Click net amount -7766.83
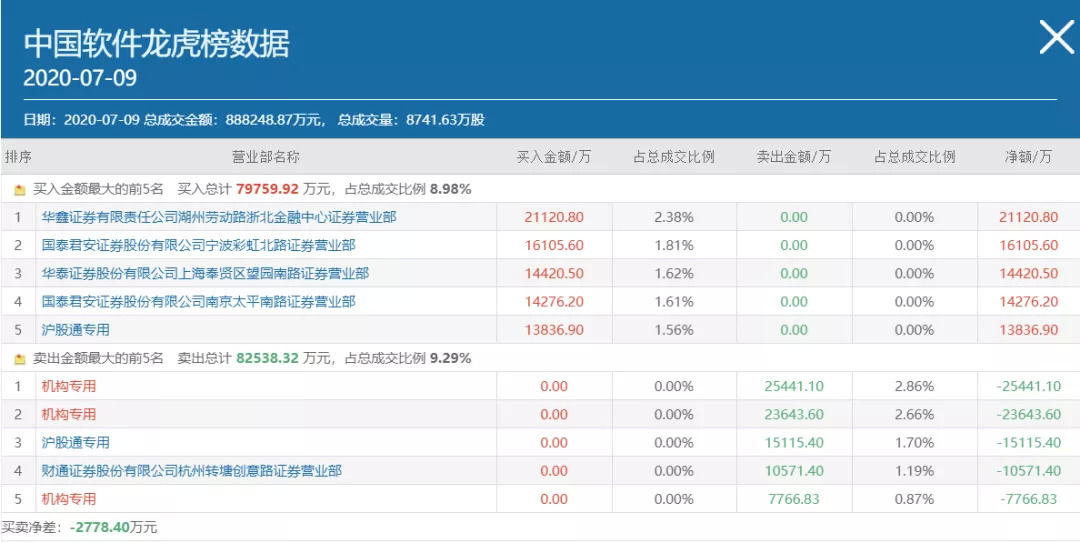 tap(1028, 499)
